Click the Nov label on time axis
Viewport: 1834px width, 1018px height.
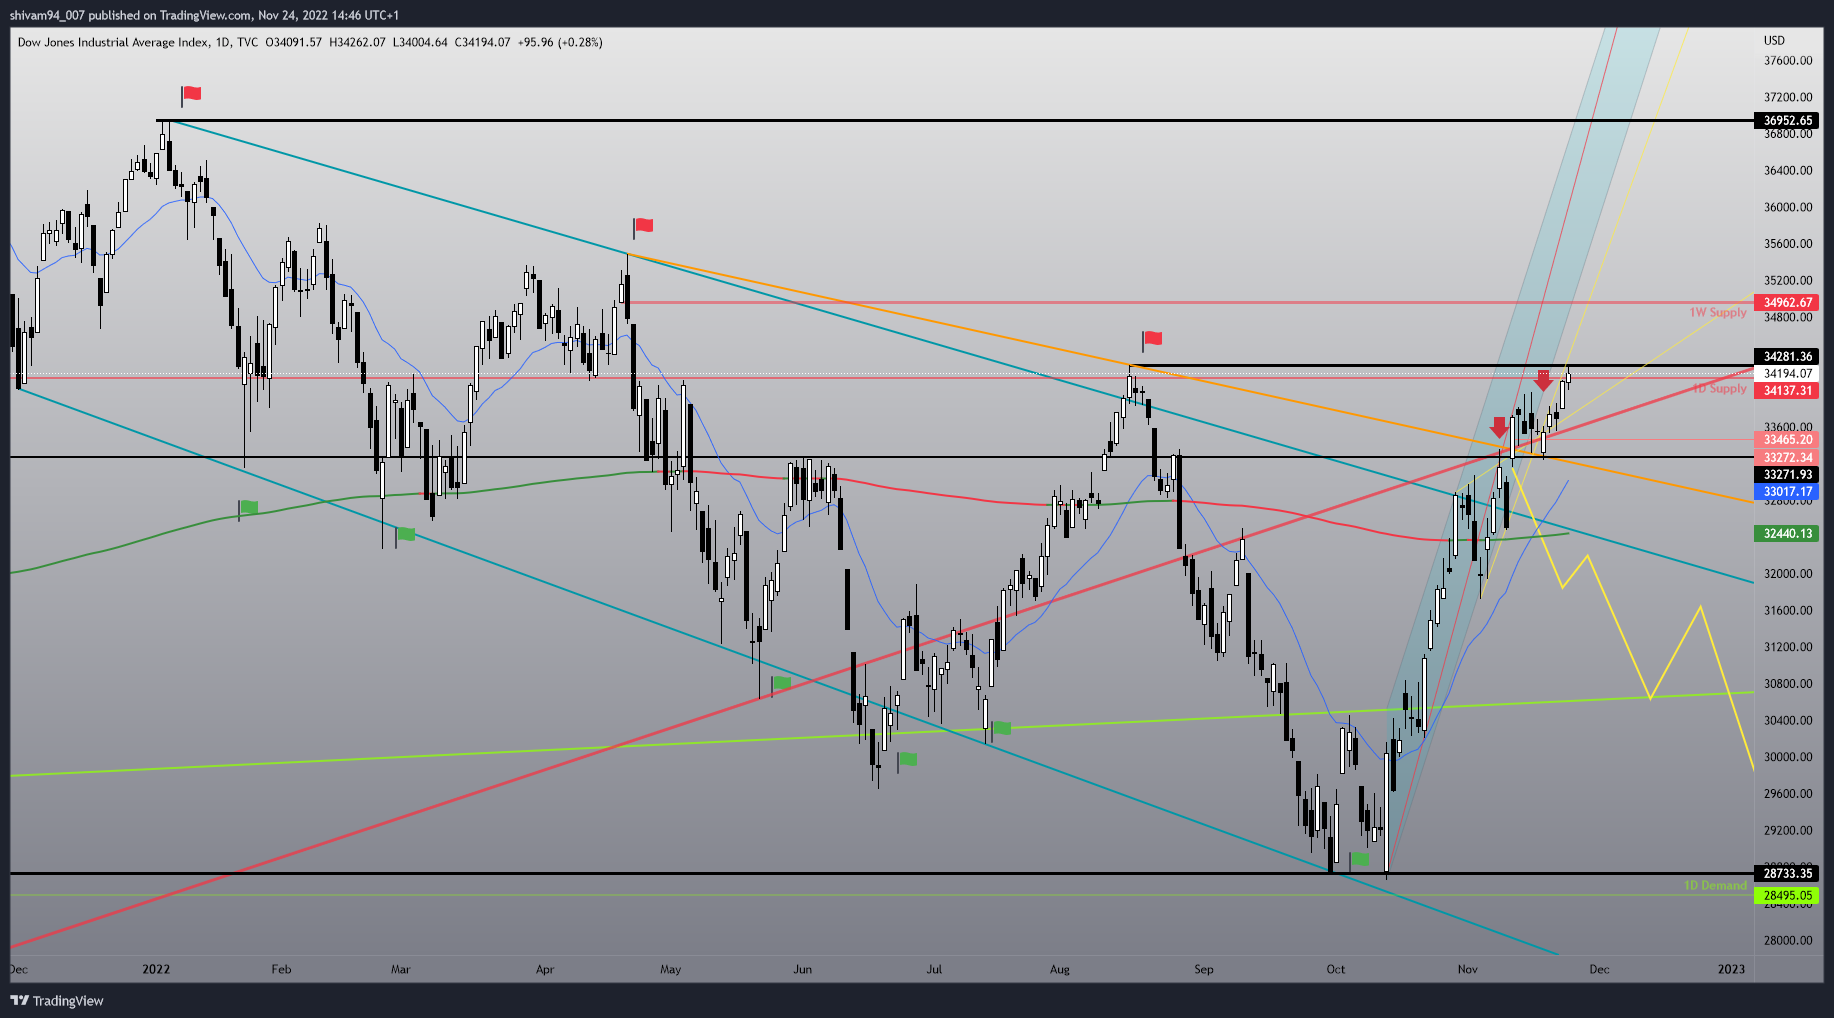[x=1467, y=970]
